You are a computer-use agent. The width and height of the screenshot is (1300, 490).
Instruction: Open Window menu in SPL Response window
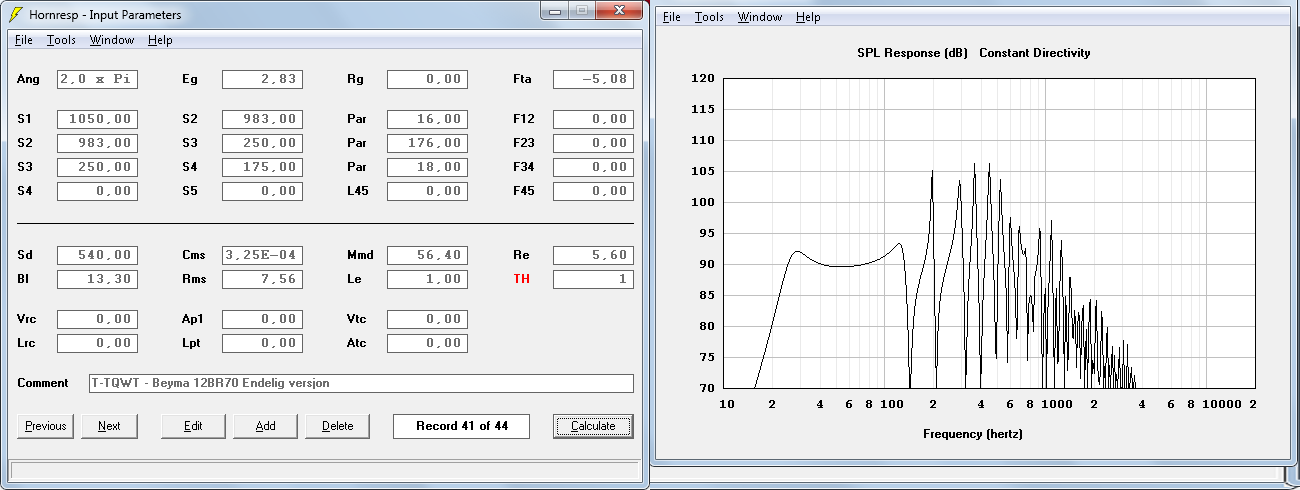760,17
